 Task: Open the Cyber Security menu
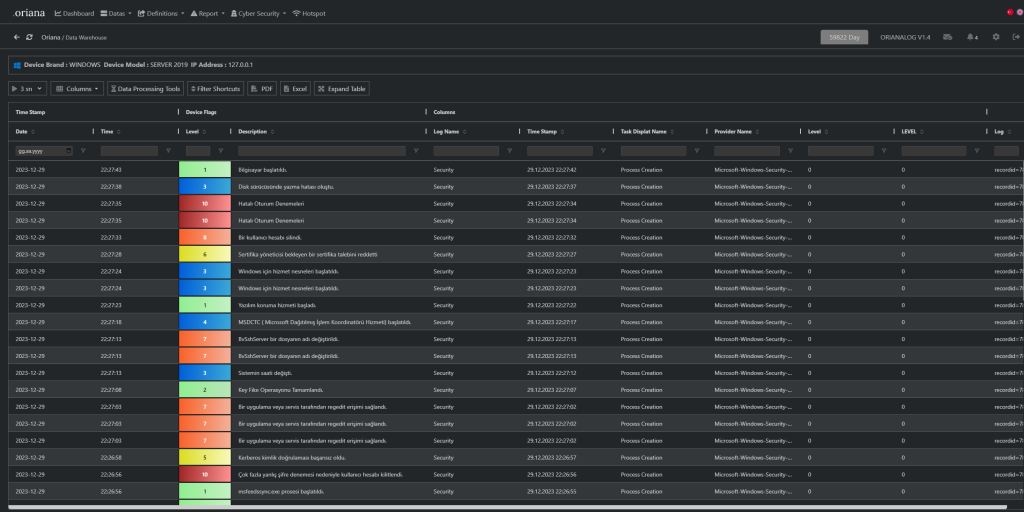tap(259, 14)
